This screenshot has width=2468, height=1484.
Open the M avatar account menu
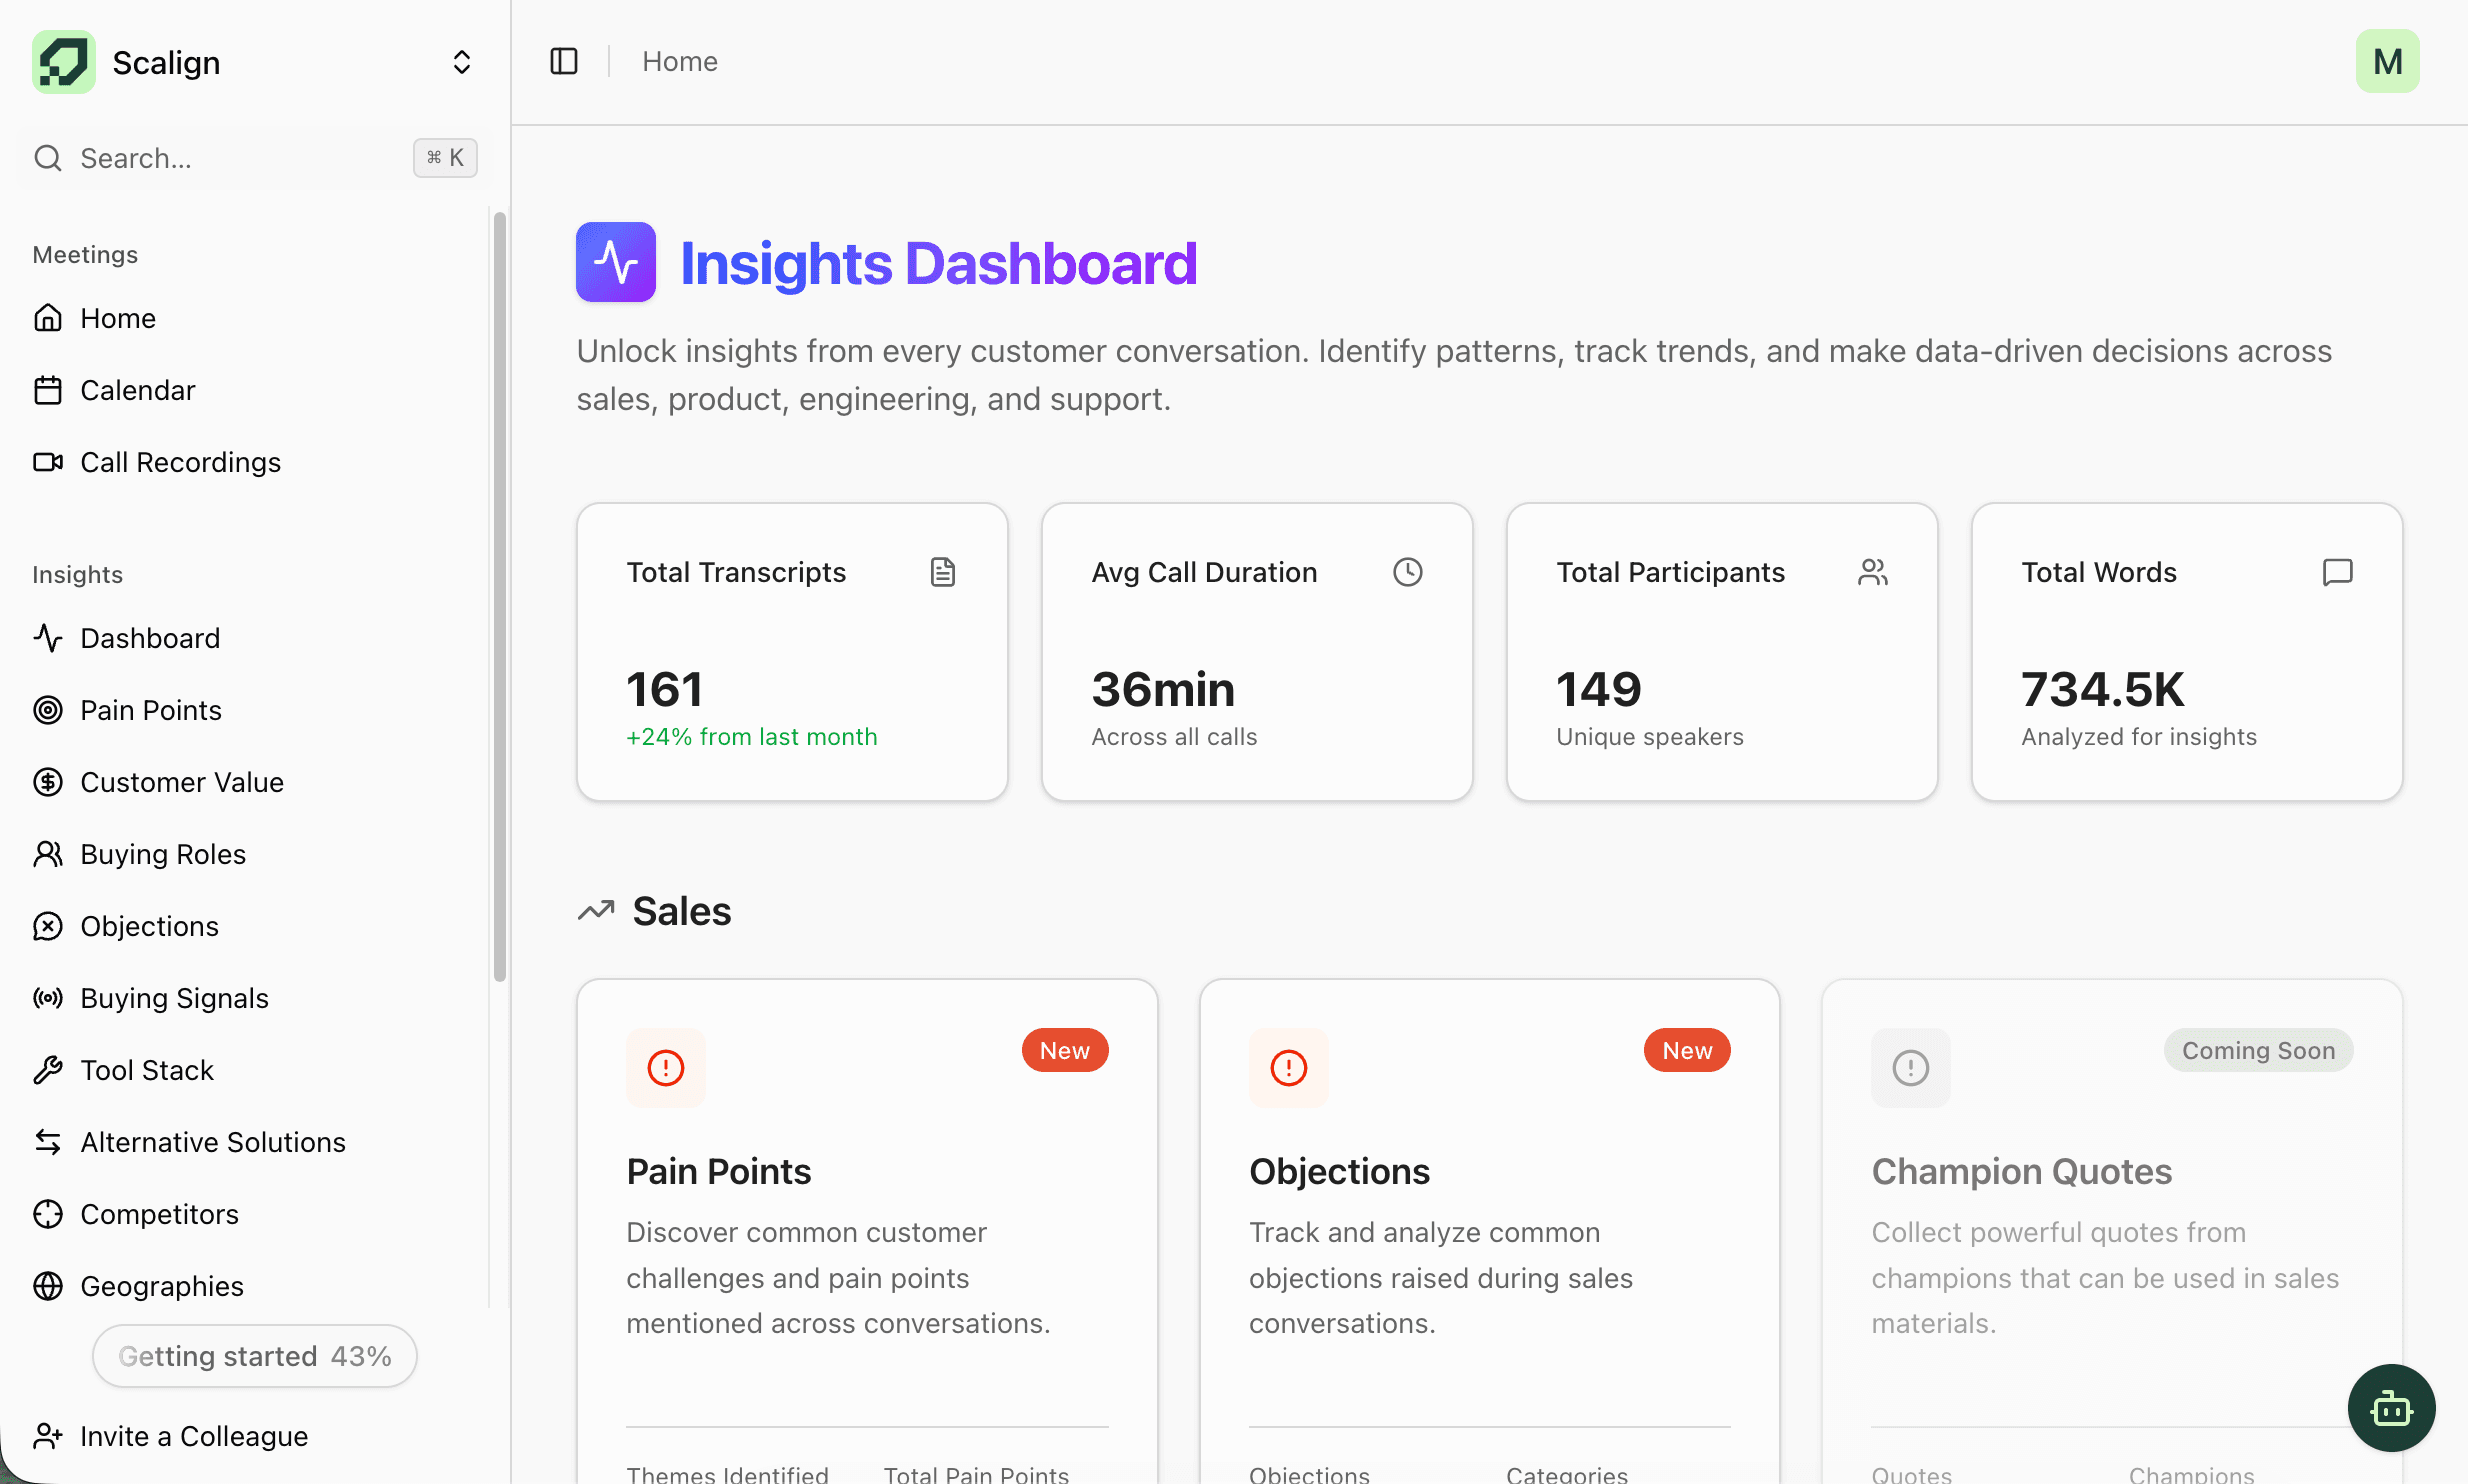tap(2387, 61)
